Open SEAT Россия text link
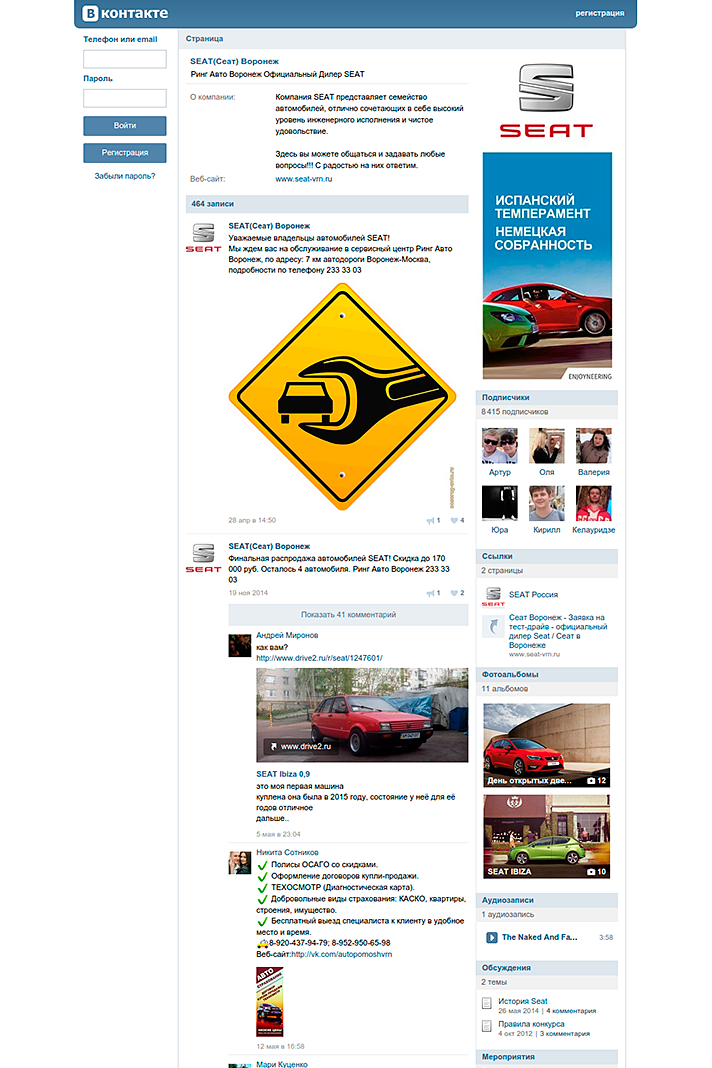The height and width of the screenshot is (1068, 712). (x=533, y=595)
